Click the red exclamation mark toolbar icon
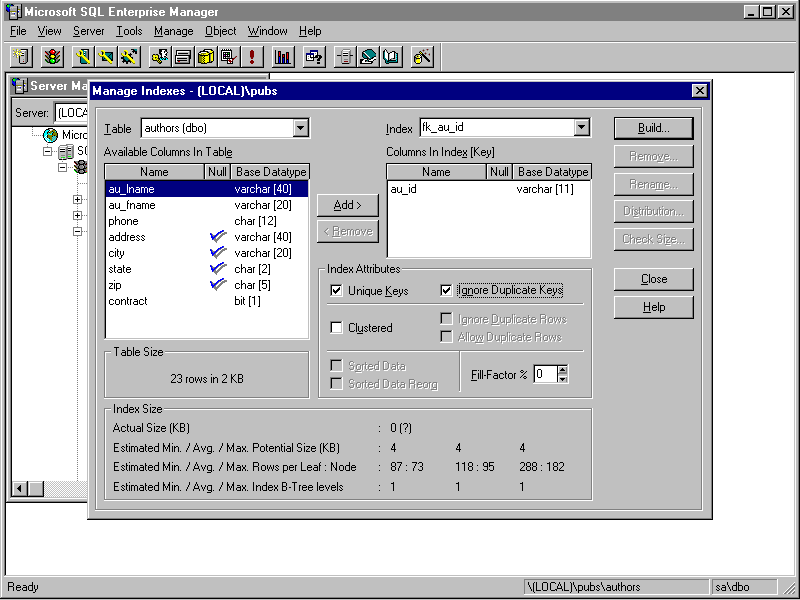 [x=252, y=57]
